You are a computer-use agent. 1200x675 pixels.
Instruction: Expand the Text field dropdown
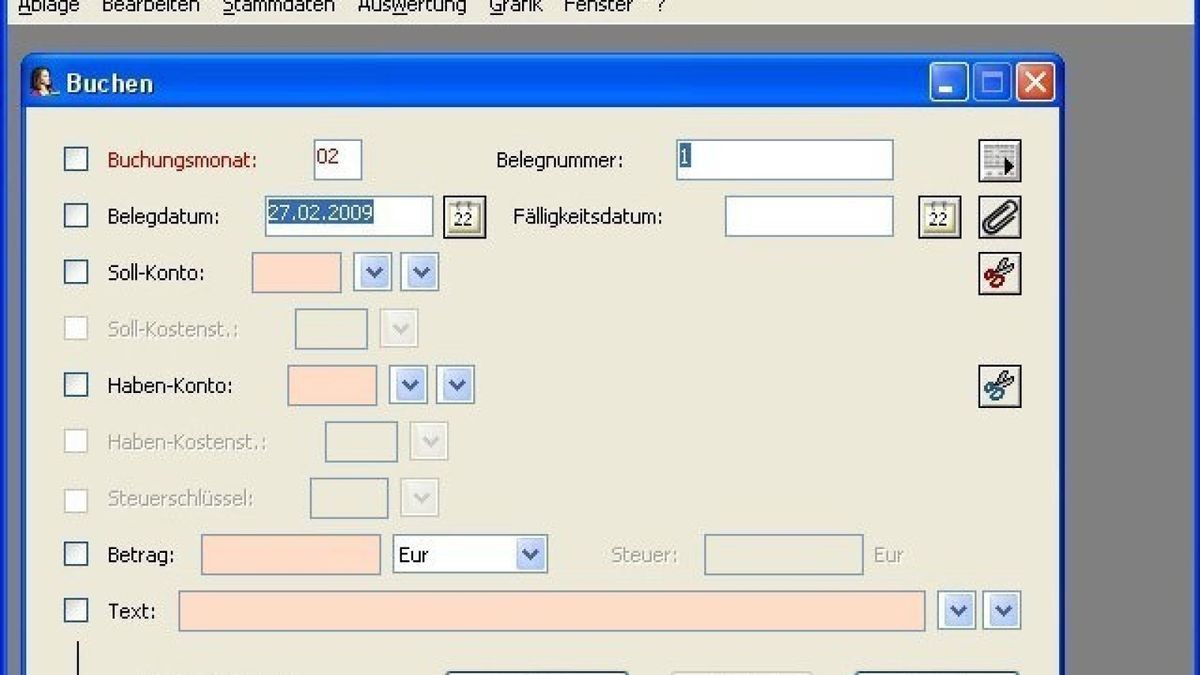point(956,610)
